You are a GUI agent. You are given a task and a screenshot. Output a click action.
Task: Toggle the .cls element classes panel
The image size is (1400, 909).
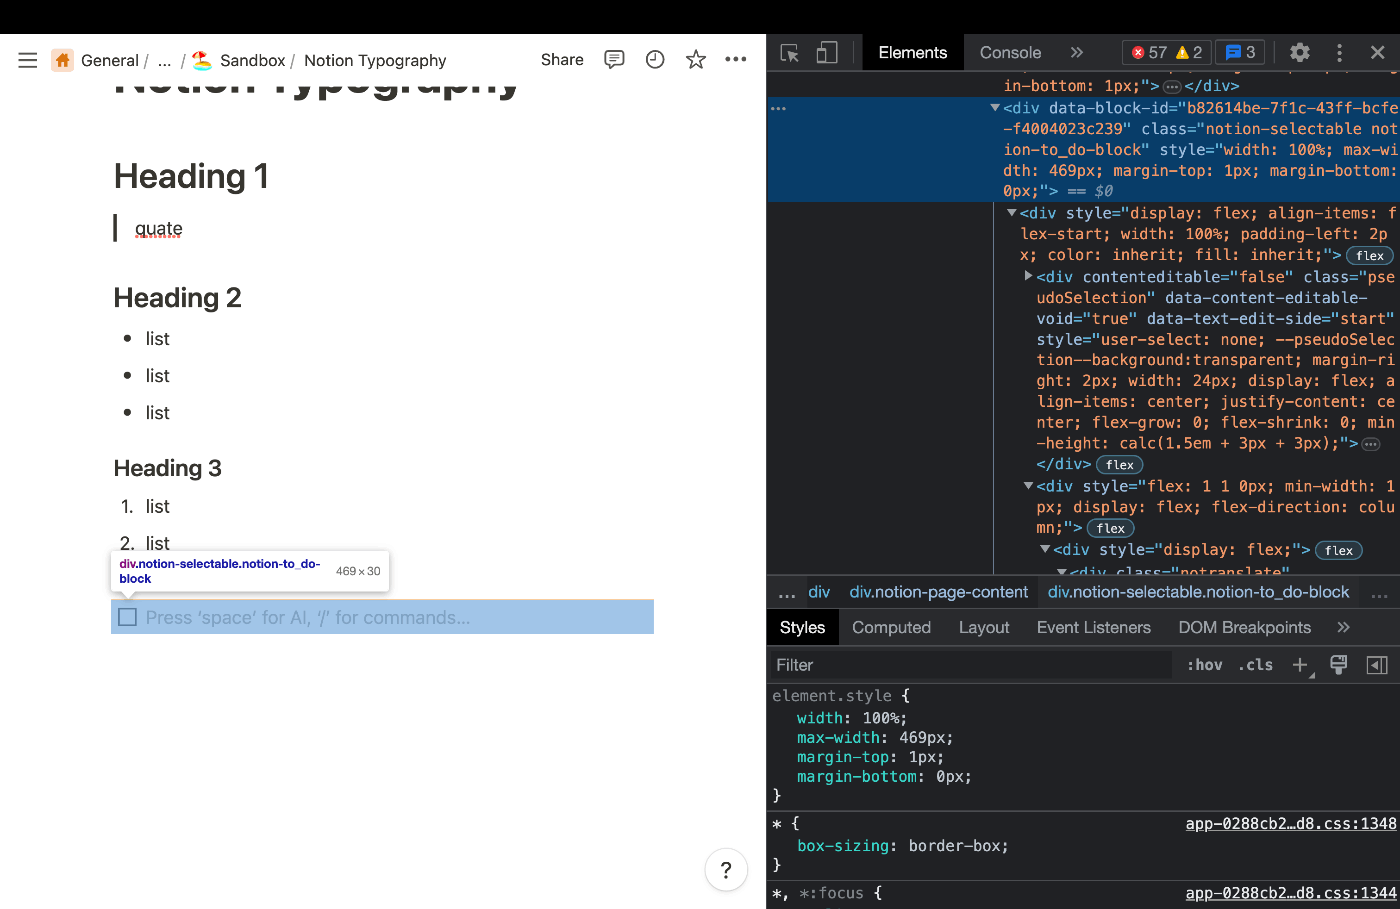pos(1256,665)
